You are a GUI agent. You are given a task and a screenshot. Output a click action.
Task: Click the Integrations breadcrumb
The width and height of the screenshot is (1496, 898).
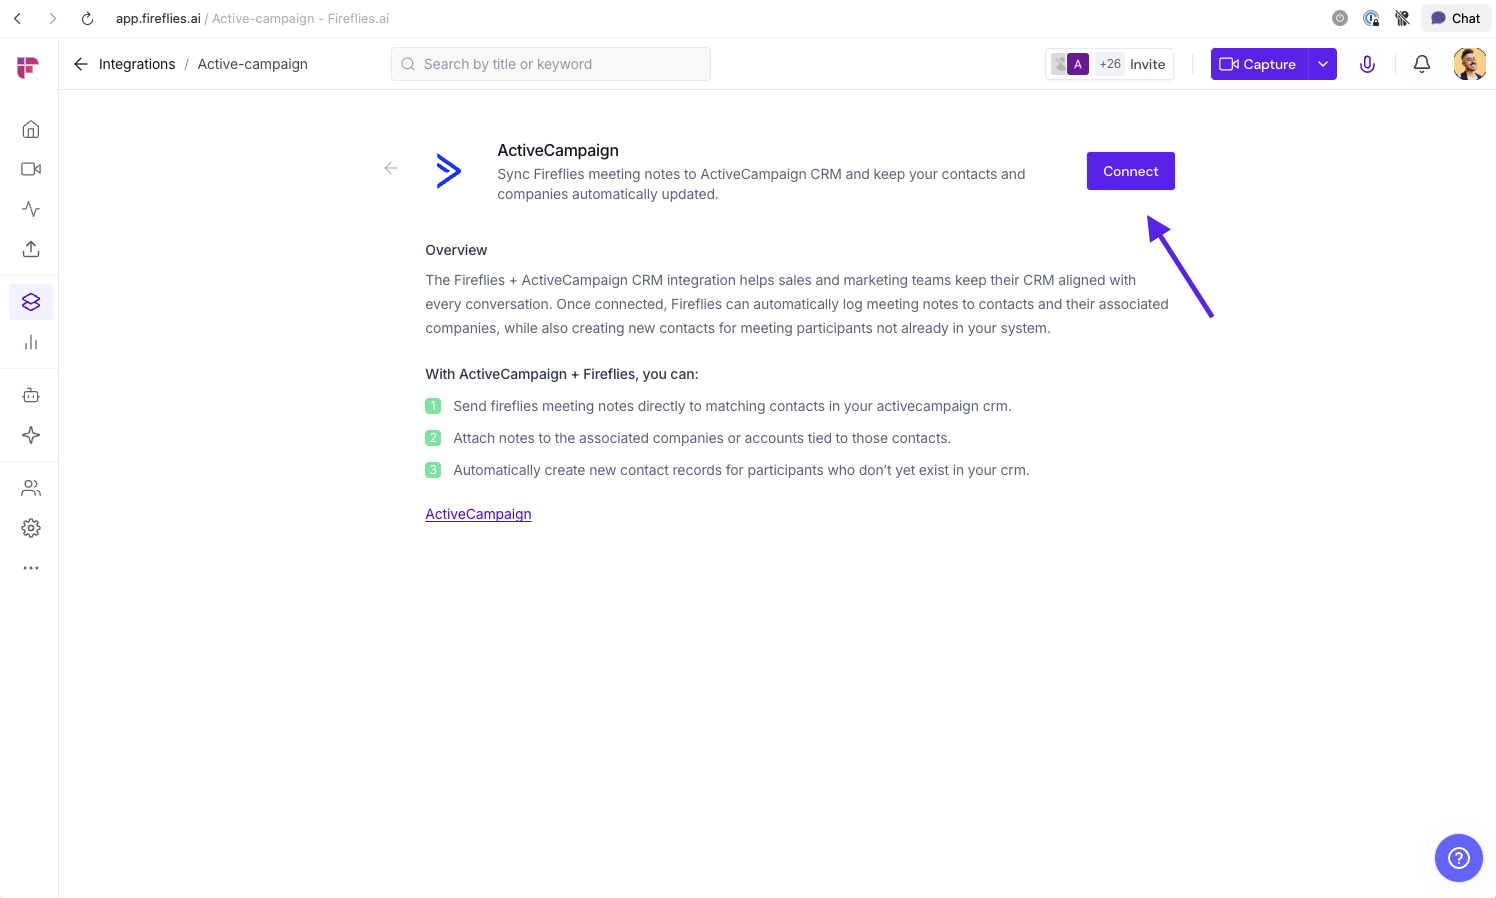pos(137,64)
